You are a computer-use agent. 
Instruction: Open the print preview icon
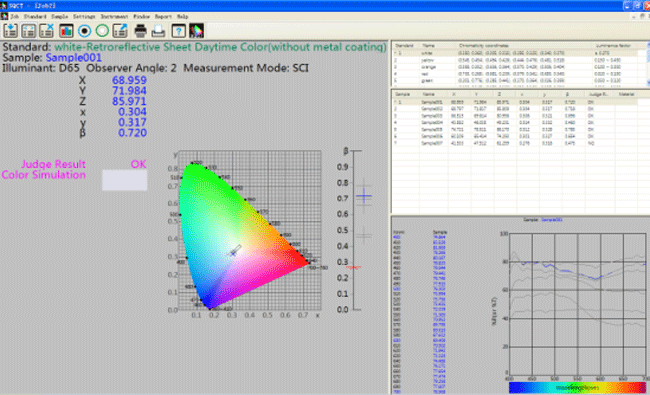(x=158, y=31)
